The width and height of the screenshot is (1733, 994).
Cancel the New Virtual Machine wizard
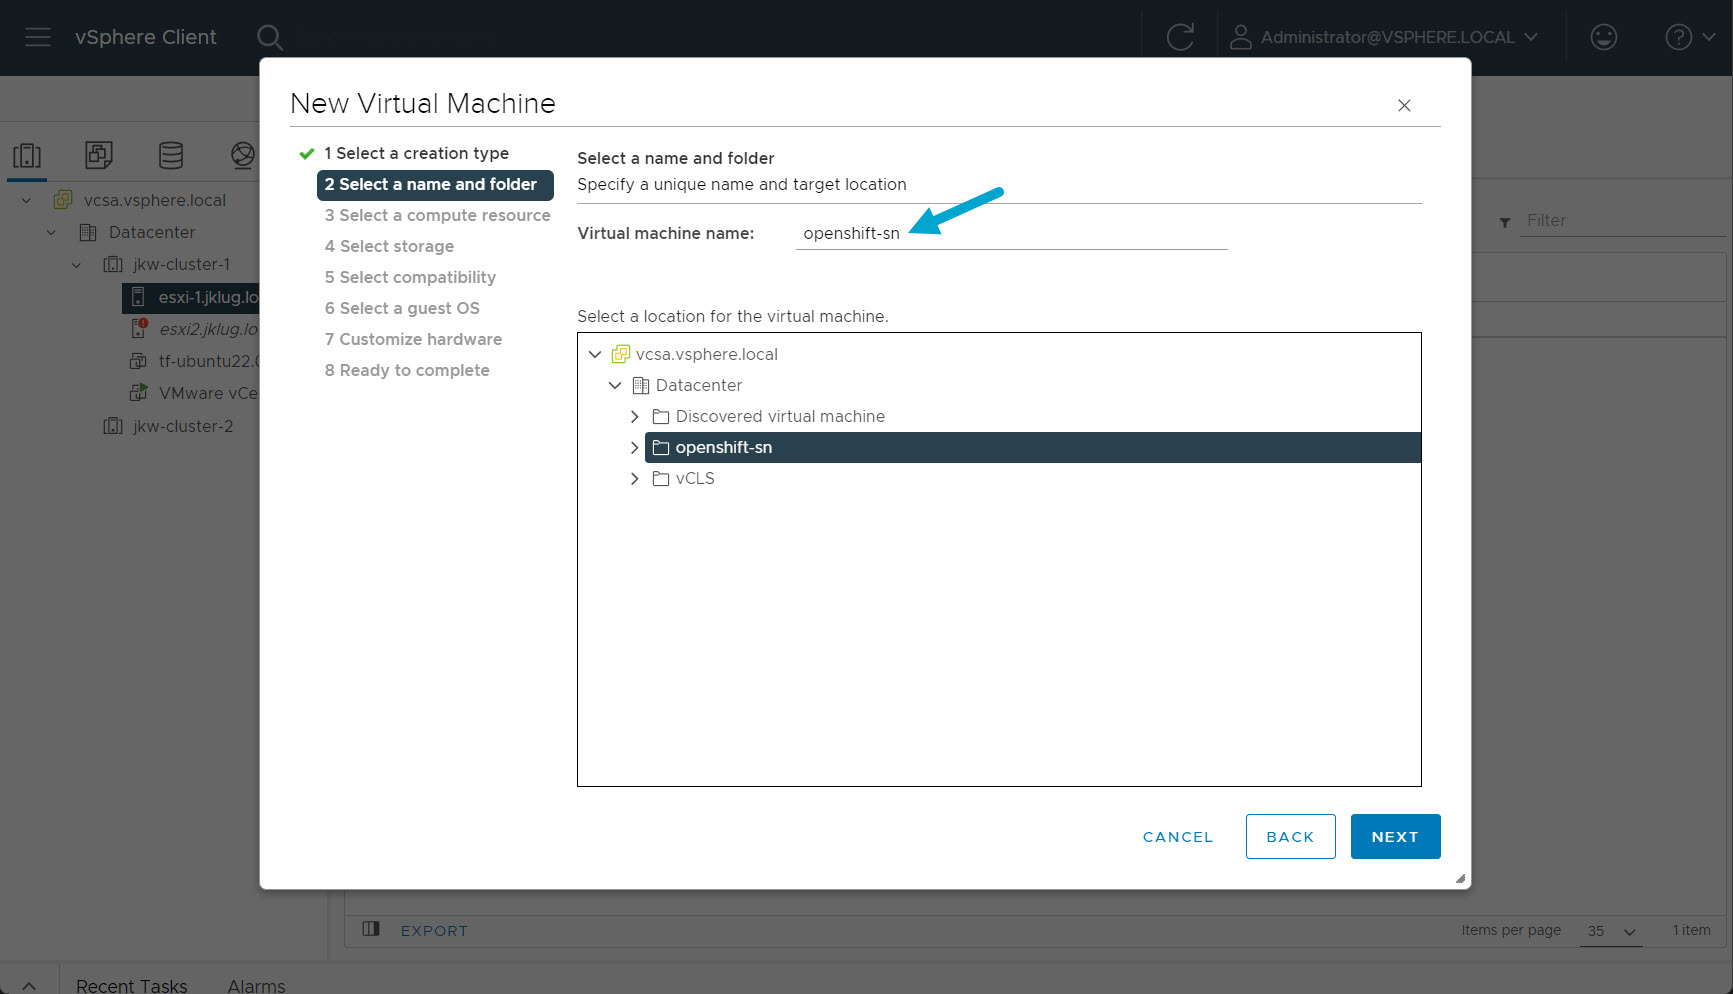pyautogui.click(x=1177, y=836)
